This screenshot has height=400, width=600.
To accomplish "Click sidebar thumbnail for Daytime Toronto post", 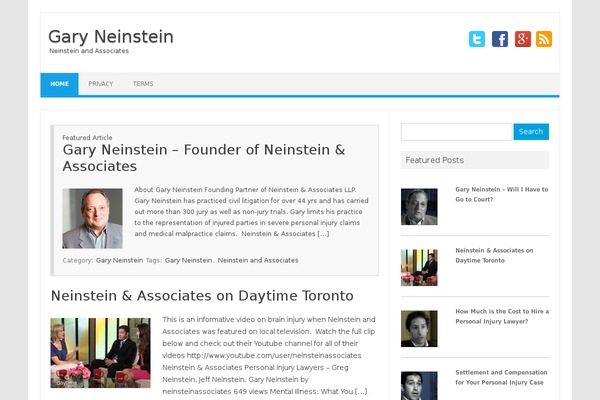I will 419,268.
